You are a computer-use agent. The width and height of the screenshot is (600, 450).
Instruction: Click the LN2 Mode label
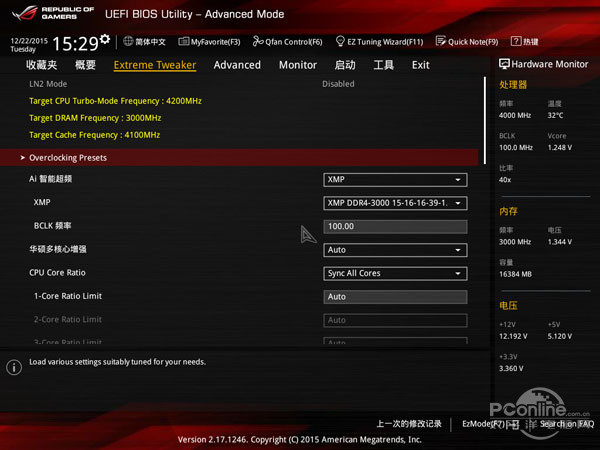[x=48, y=84]
